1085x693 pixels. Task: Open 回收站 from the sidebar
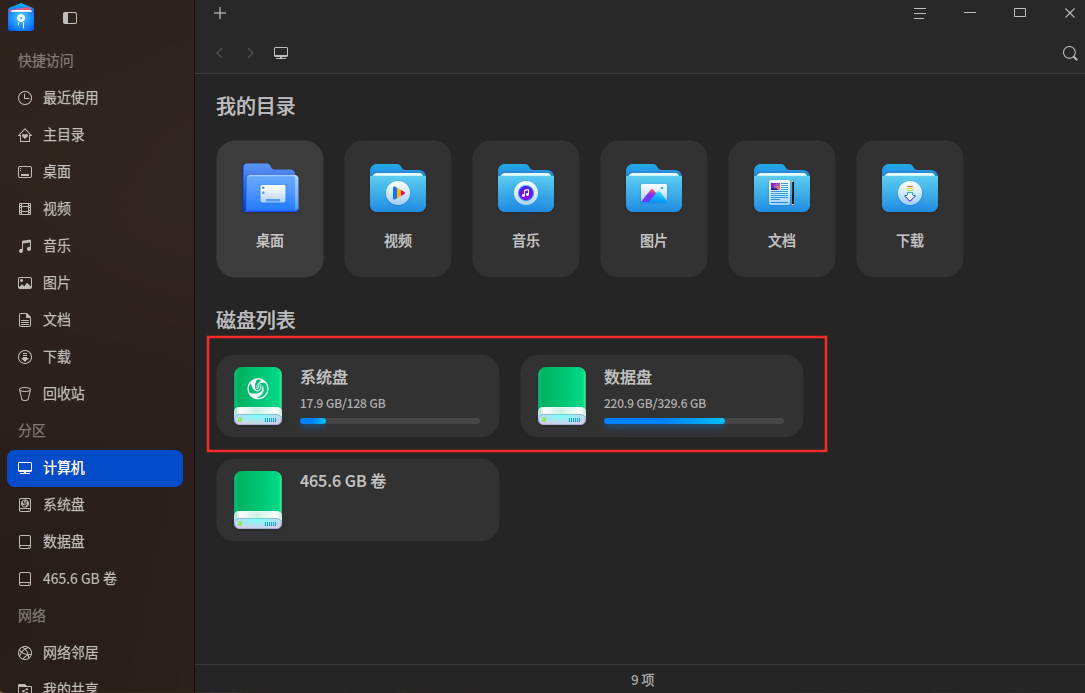[95, 394]
